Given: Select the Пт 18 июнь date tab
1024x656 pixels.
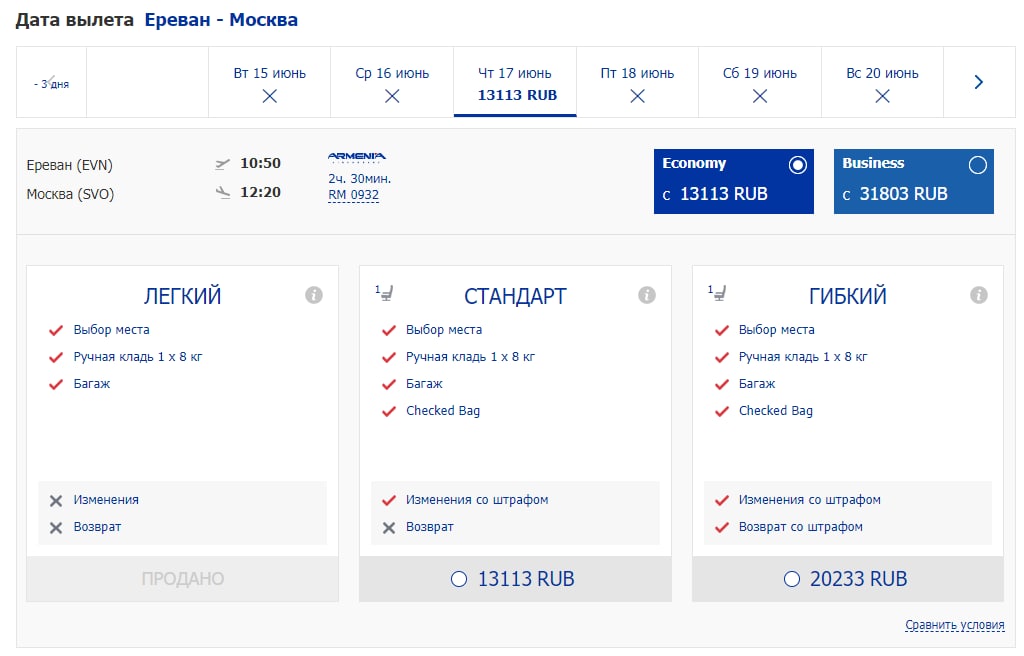Looking at the screenshot, I should click(x=637, y=83).
